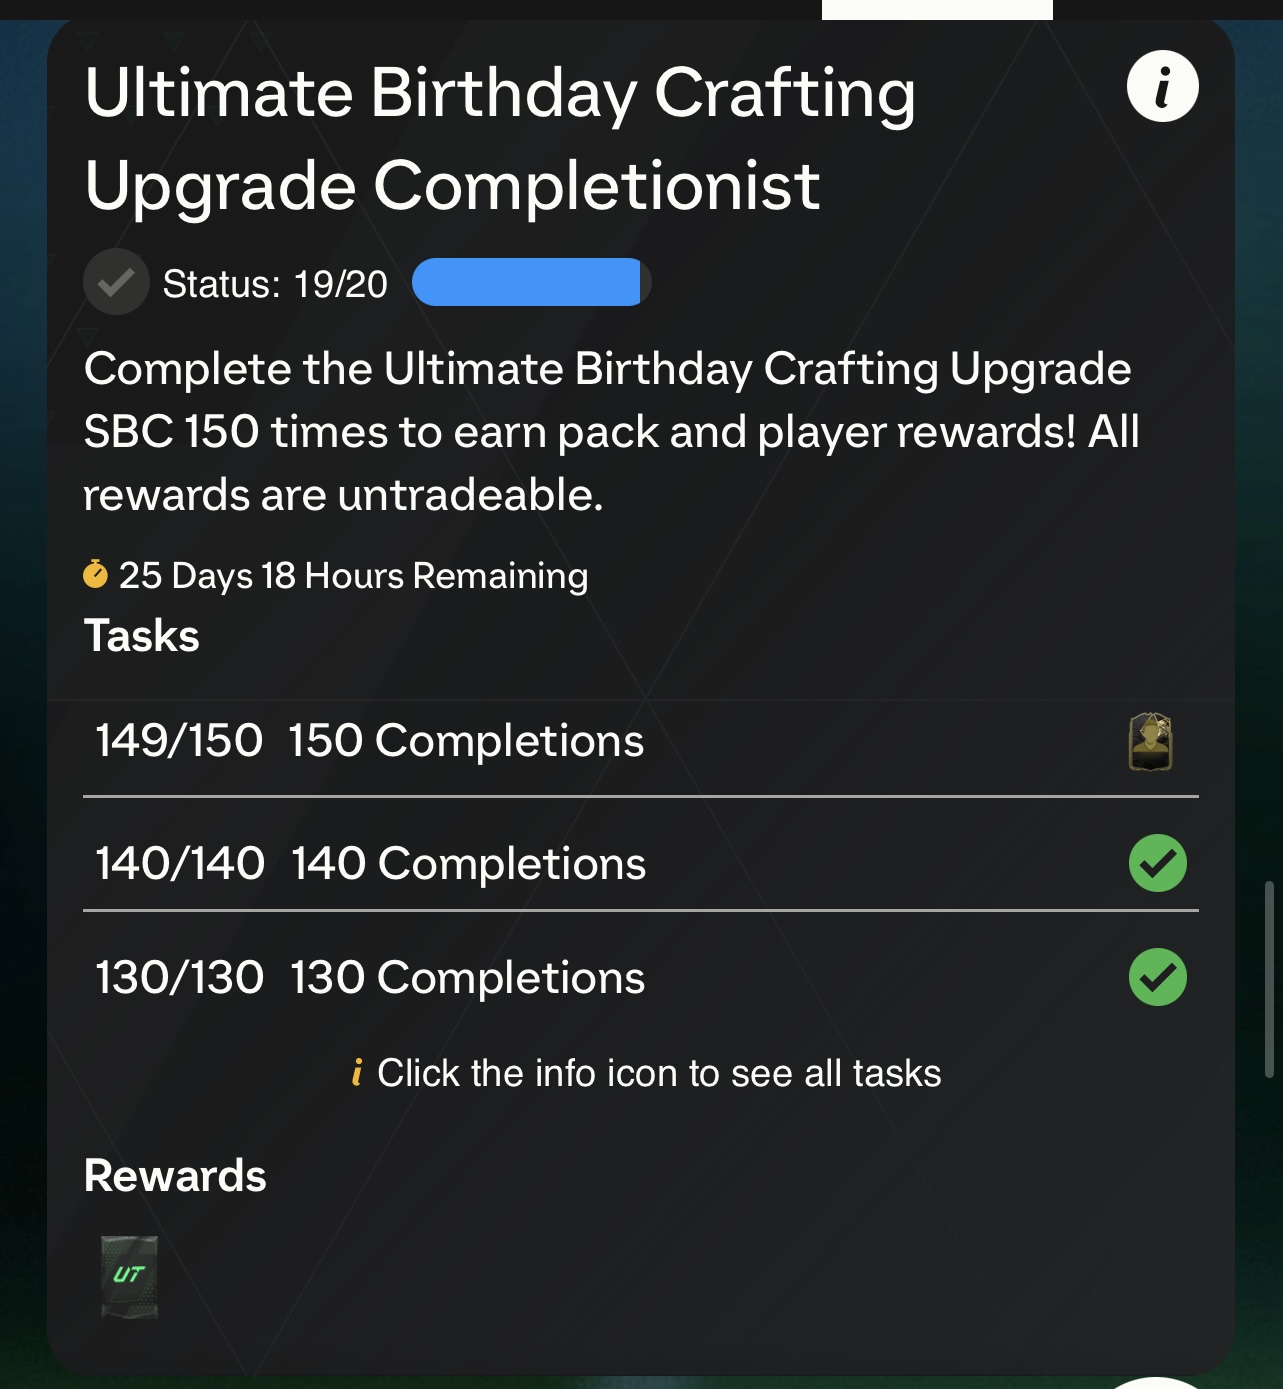
Task: Click the Ultimate Birthday Crafting Upgrade title
Action: pos(499,139)
